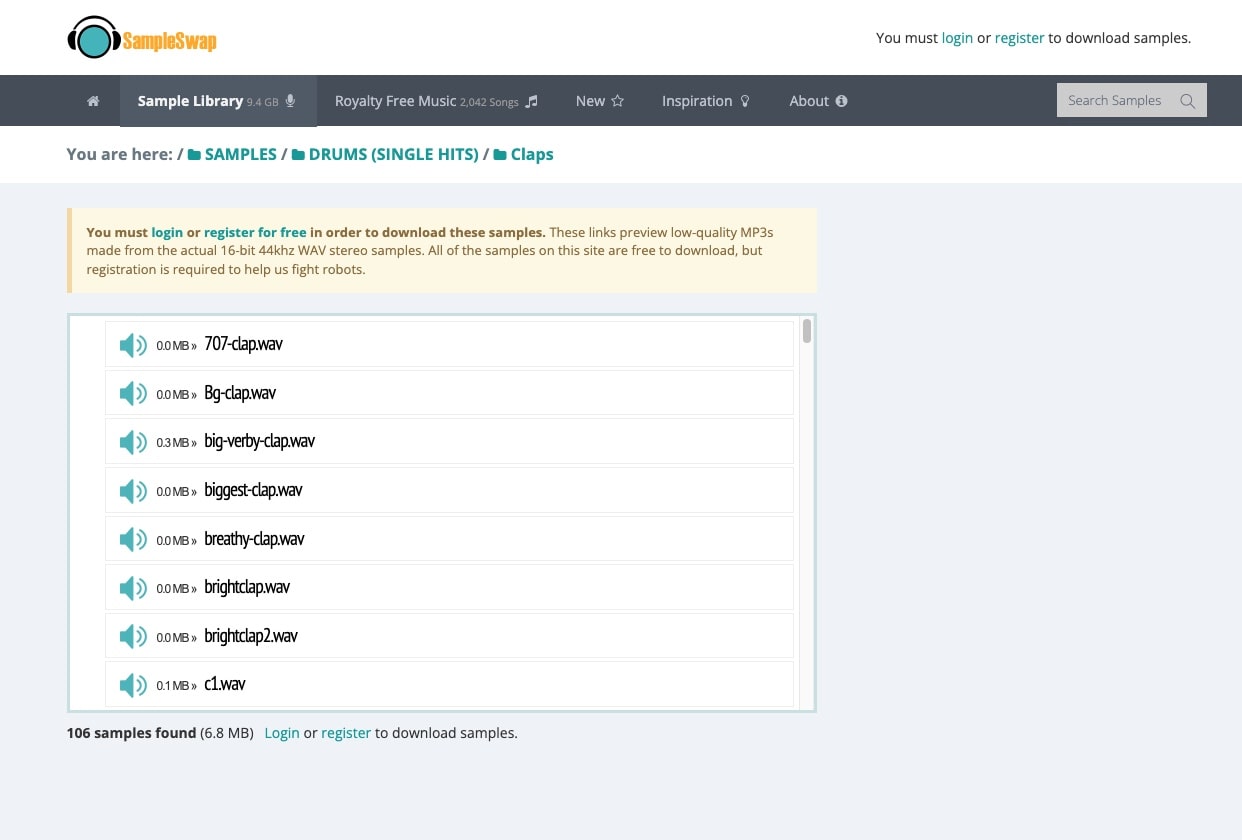This screenshot has height=840, width=1242.
Task: Click the '106 samples found' text
Action: pyautogui.click(x=131, y=733)
